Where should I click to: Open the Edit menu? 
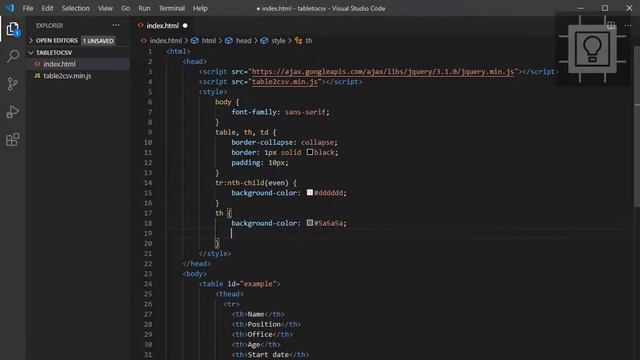(47, 8)
